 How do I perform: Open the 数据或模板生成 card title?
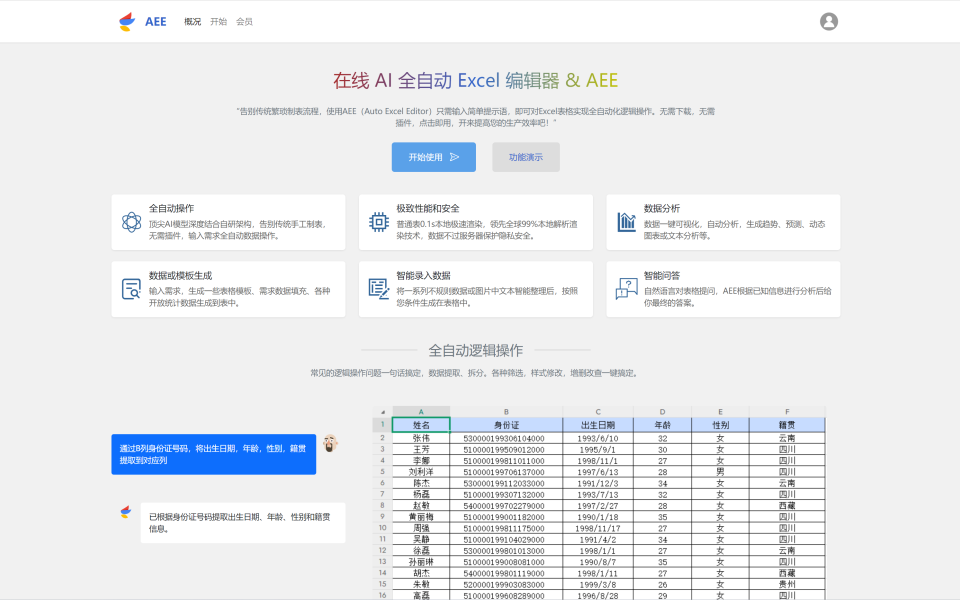(181, 276)
